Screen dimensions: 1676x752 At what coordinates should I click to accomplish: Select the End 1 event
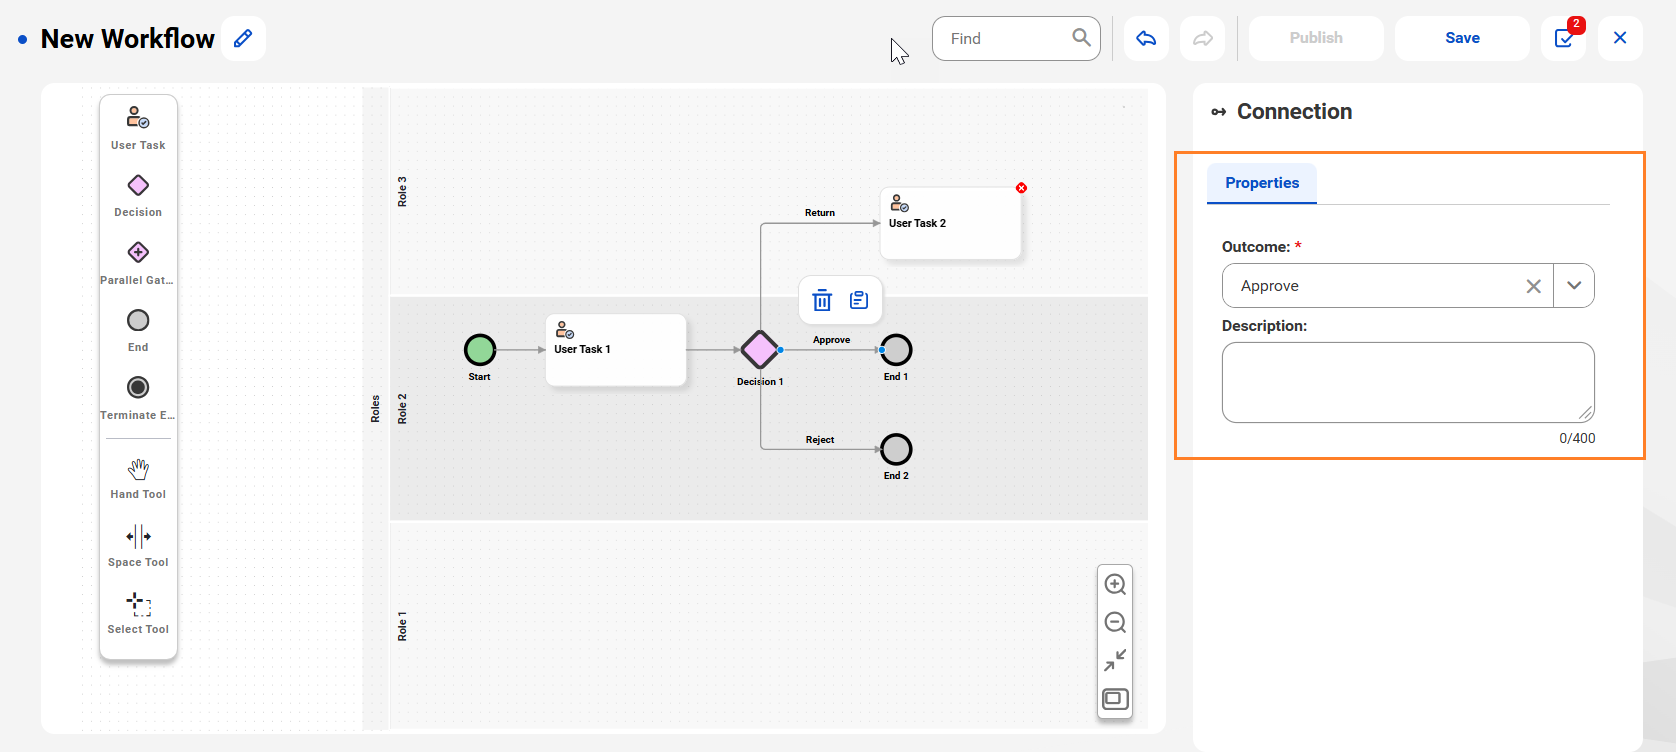pos(896,350)
